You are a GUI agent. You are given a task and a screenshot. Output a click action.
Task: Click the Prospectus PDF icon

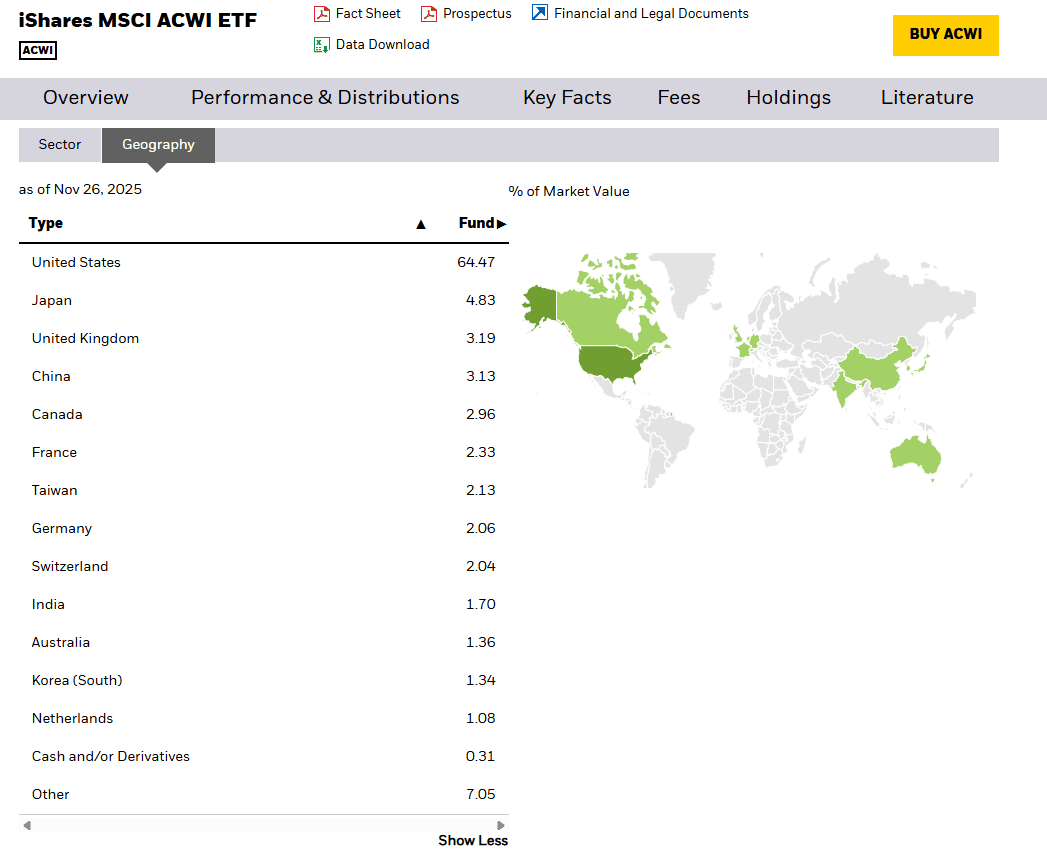pos(429,14)
